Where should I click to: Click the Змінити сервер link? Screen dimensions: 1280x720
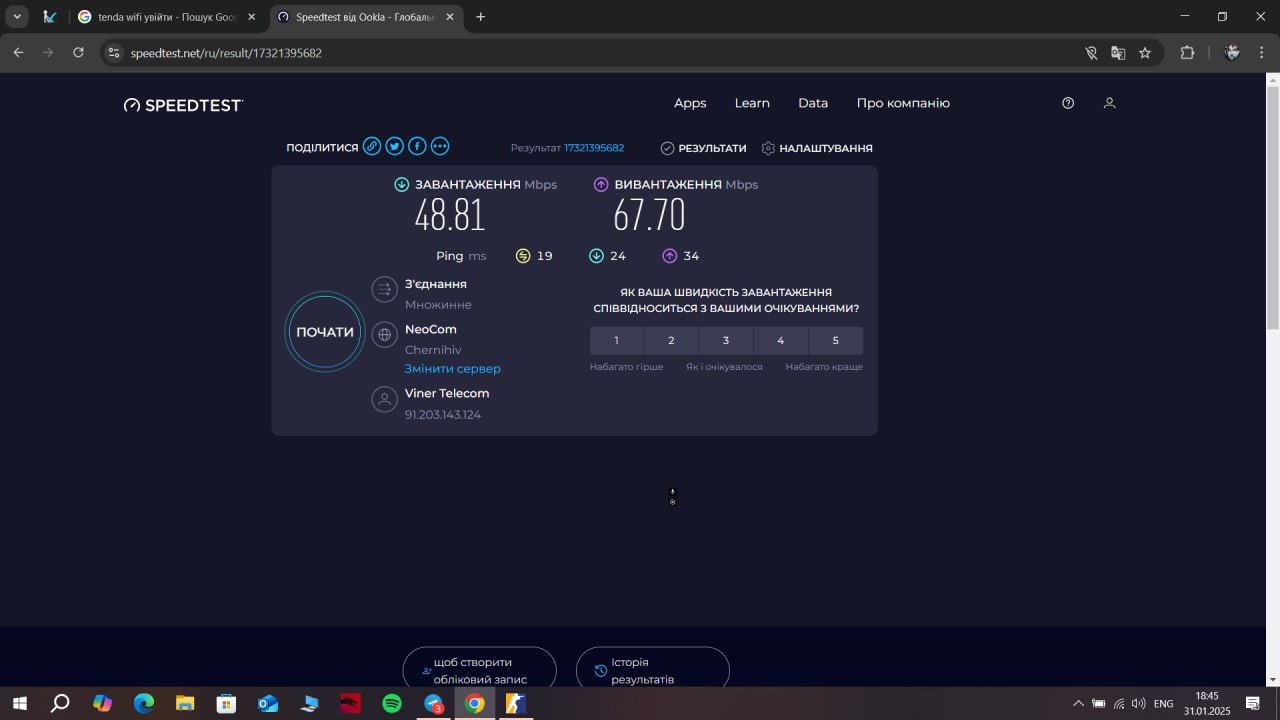[452, 368]
